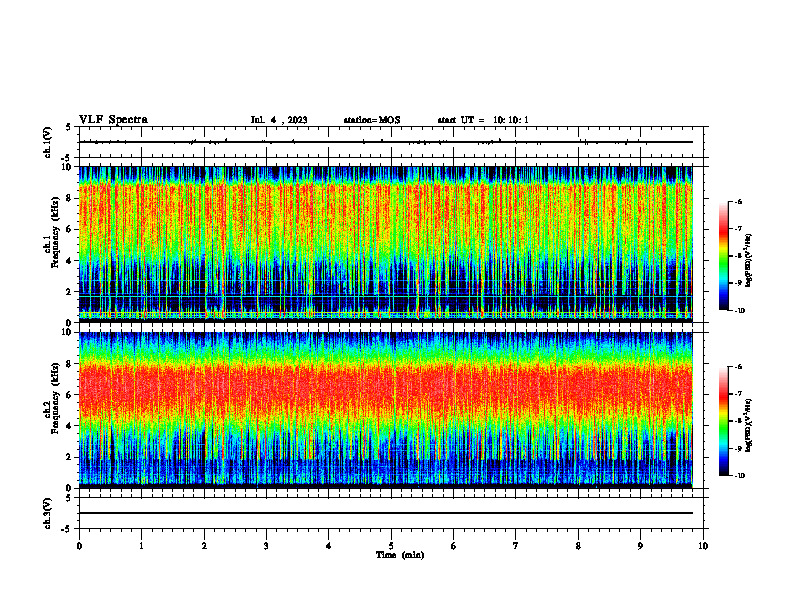The width and height of the screenshot is (792, 612).
Task: Click the "-6" tick on ch.2 color bar
Action: [738, 367]
